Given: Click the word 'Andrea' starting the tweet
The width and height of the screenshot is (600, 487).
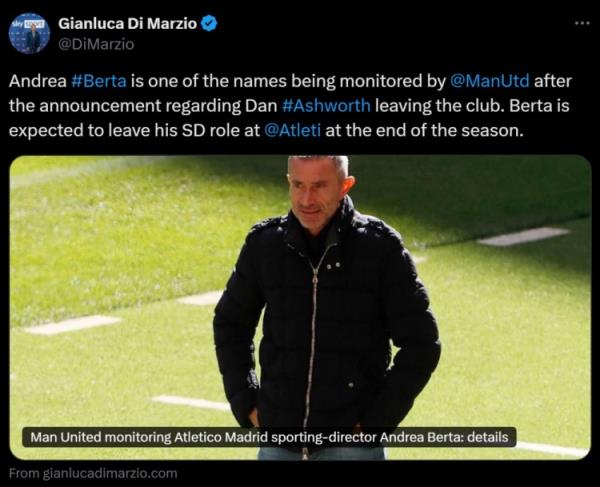Looking at the screenshot, I should click(x=38, y=81).
